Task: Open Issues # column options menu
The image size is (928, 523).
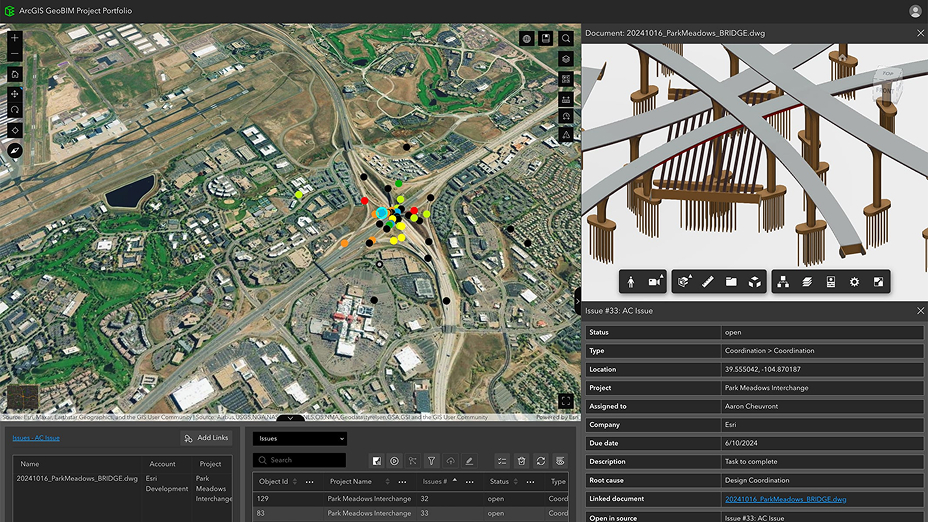Action: [469, 482]
